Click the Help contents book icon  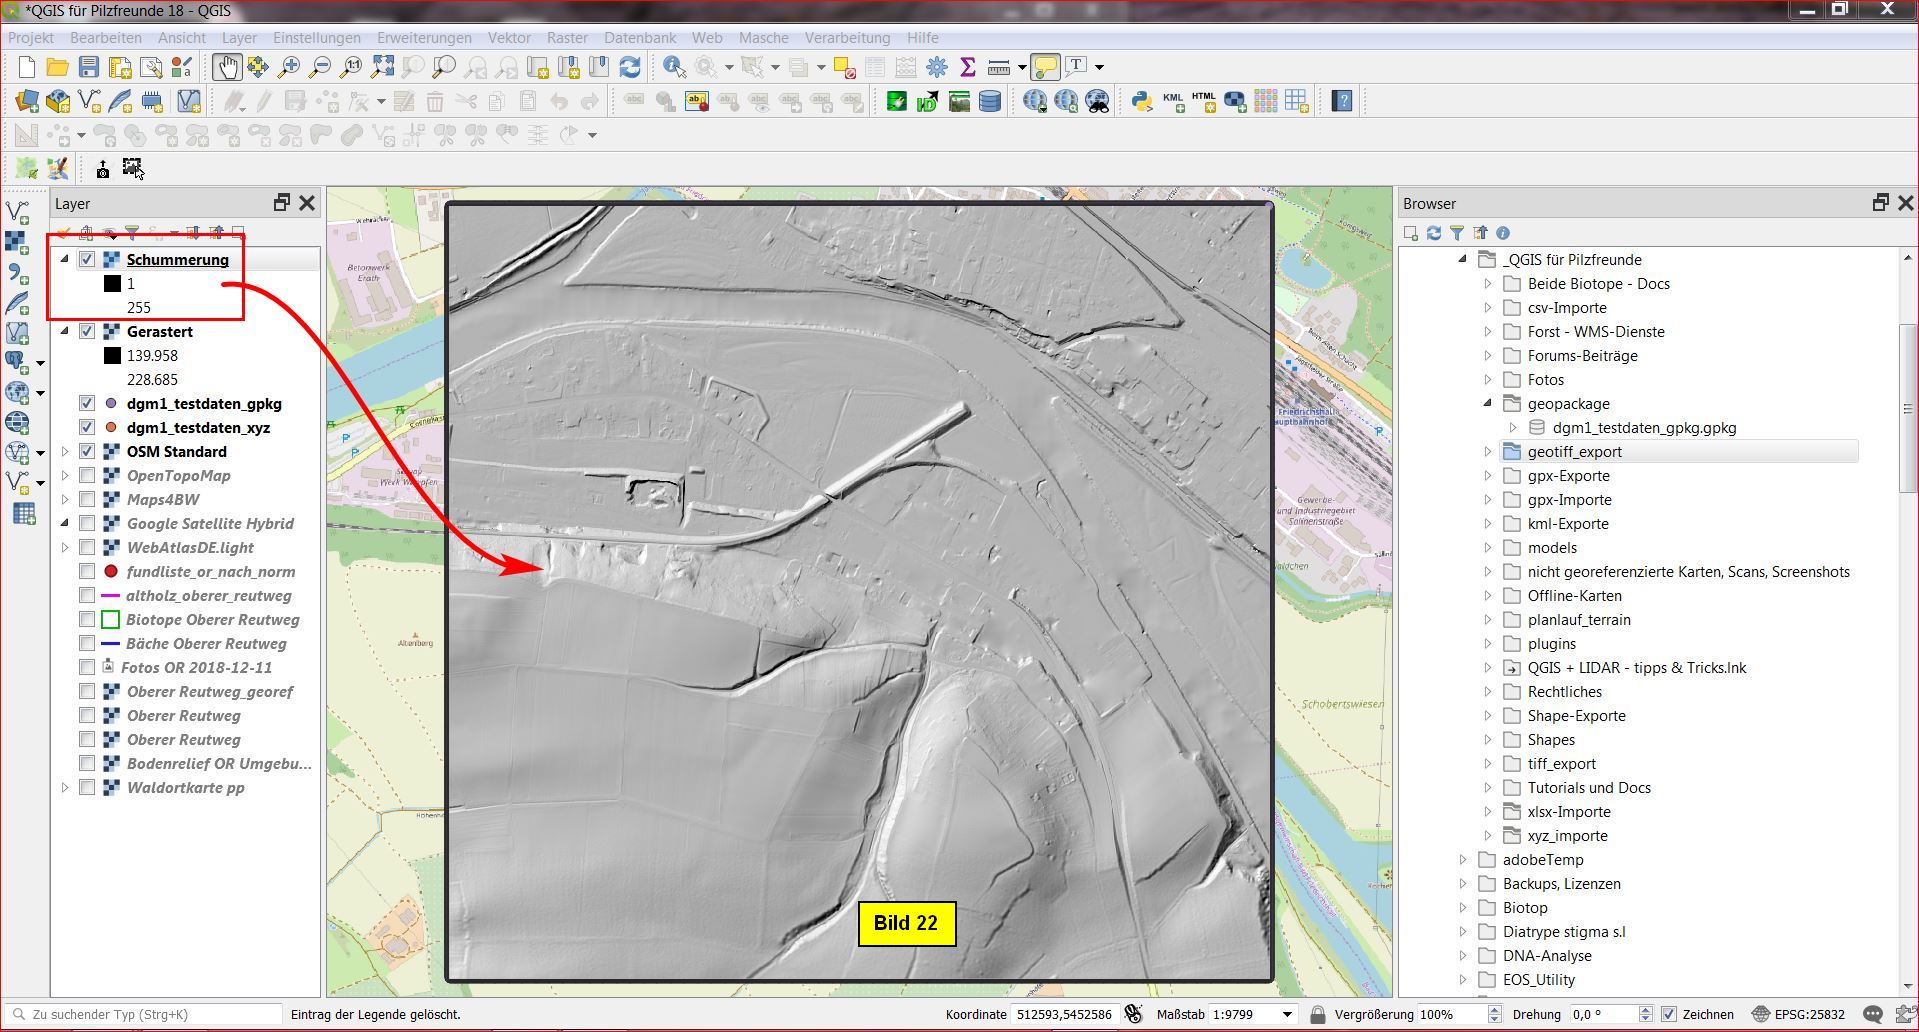coord(1342,101)
